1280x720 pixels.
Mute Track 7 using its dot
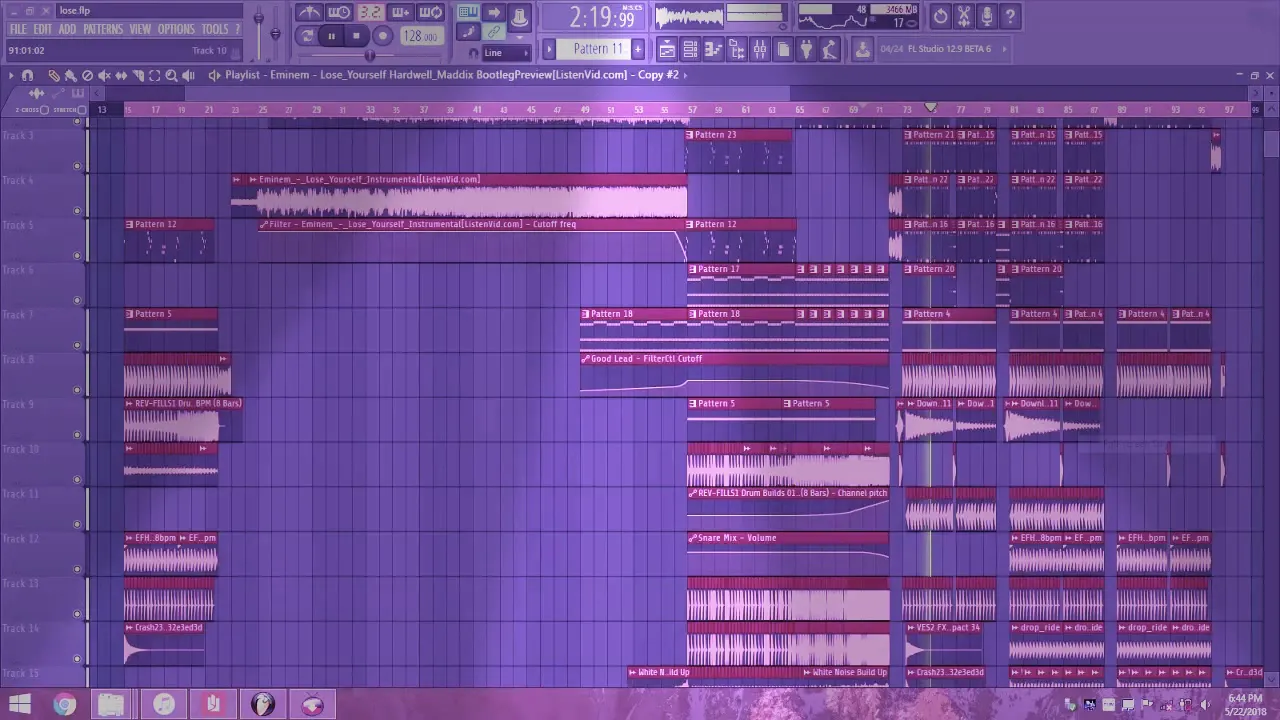(77, 345)
